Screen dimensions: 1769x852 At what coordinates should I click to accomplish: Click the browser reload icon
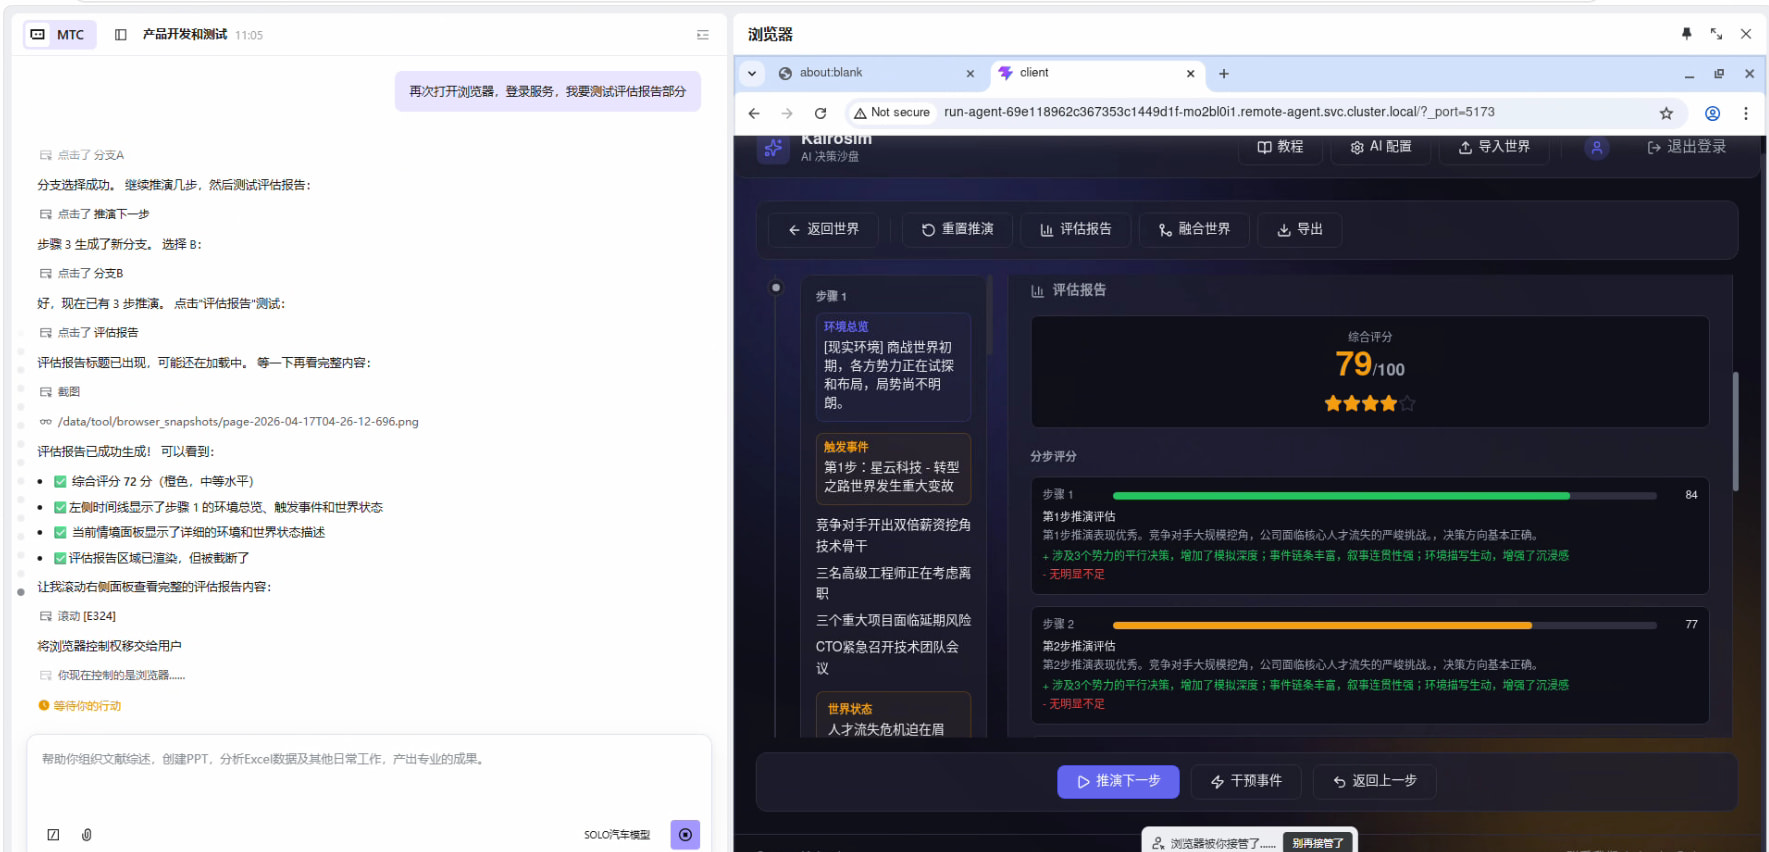[x=820, y=113]
